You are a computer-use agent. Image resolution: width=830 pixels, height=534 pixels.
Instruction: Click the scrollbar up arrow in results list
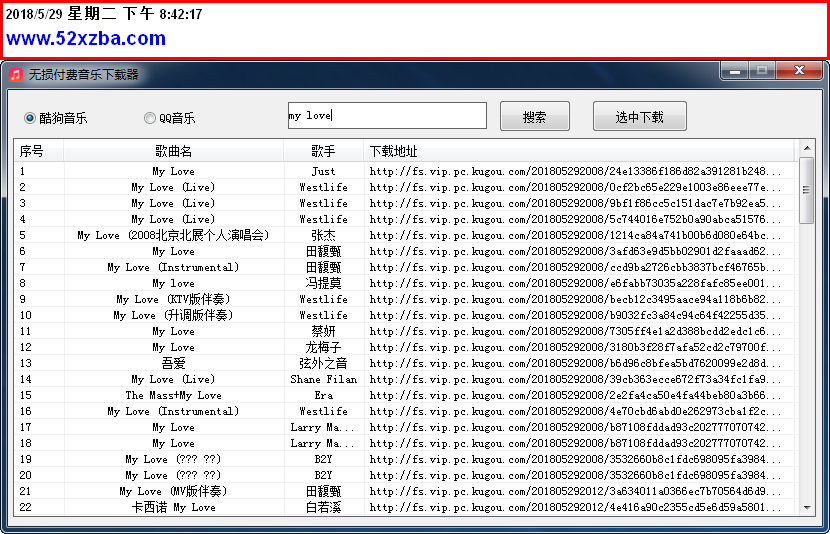click(x=806, y=150)
